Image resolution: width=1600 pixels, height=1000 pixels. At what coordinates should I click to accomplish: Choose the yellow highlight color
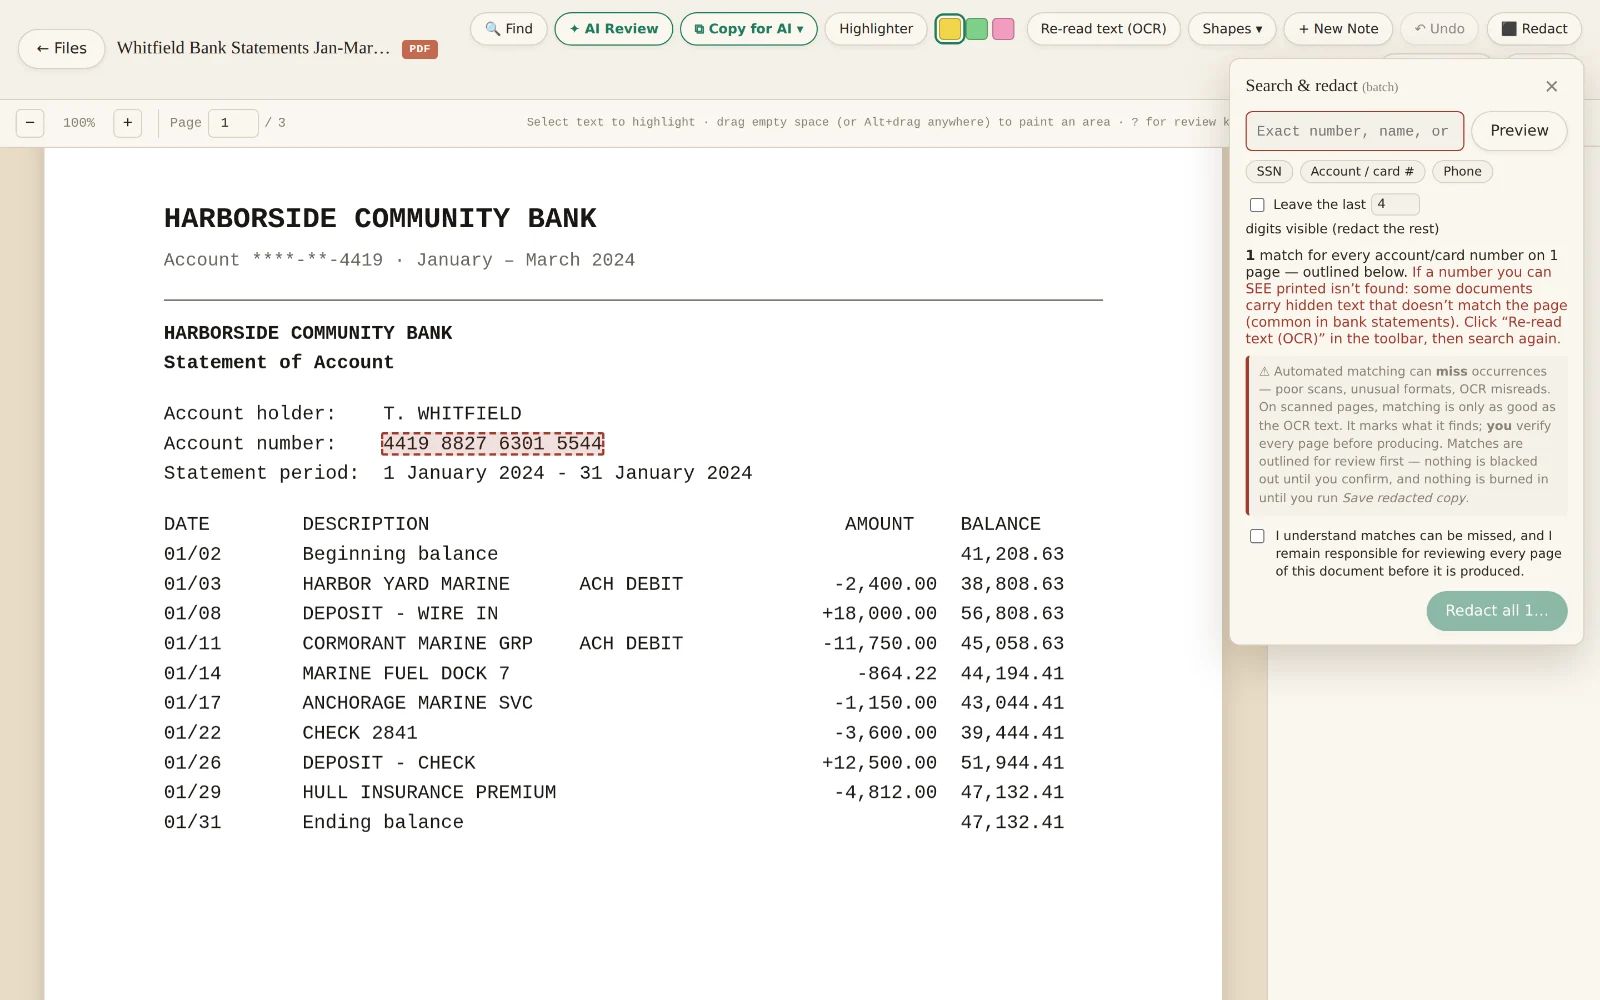coord(950,29)
